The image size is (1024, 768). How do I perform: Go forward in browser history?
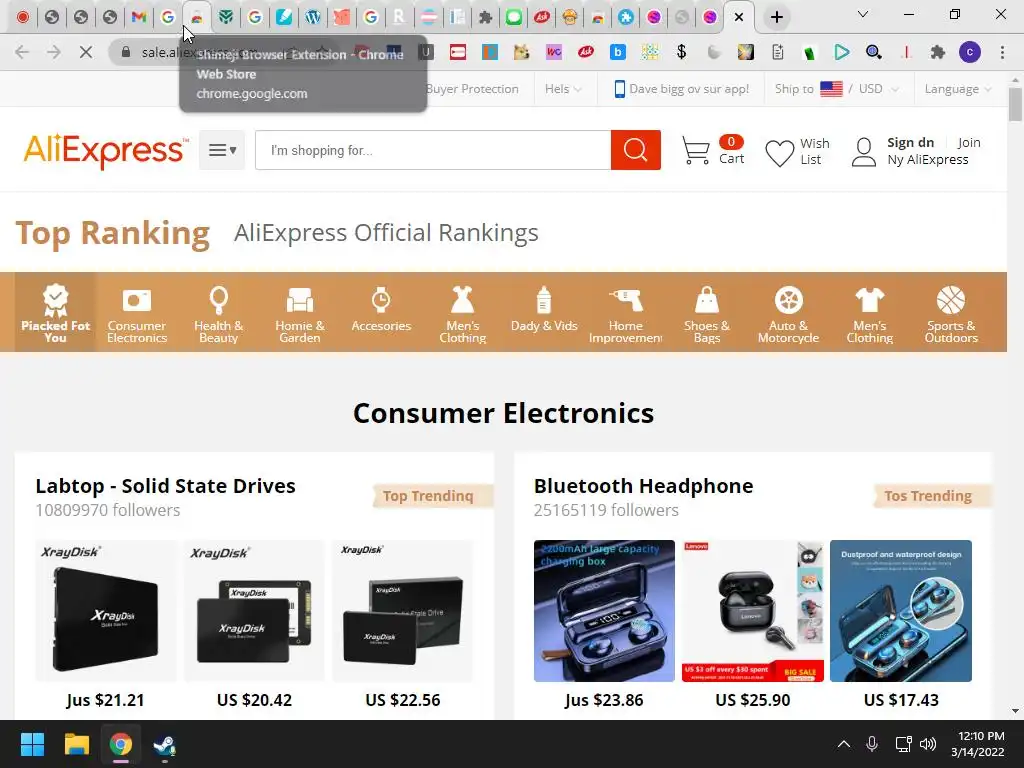click(54, 52)
